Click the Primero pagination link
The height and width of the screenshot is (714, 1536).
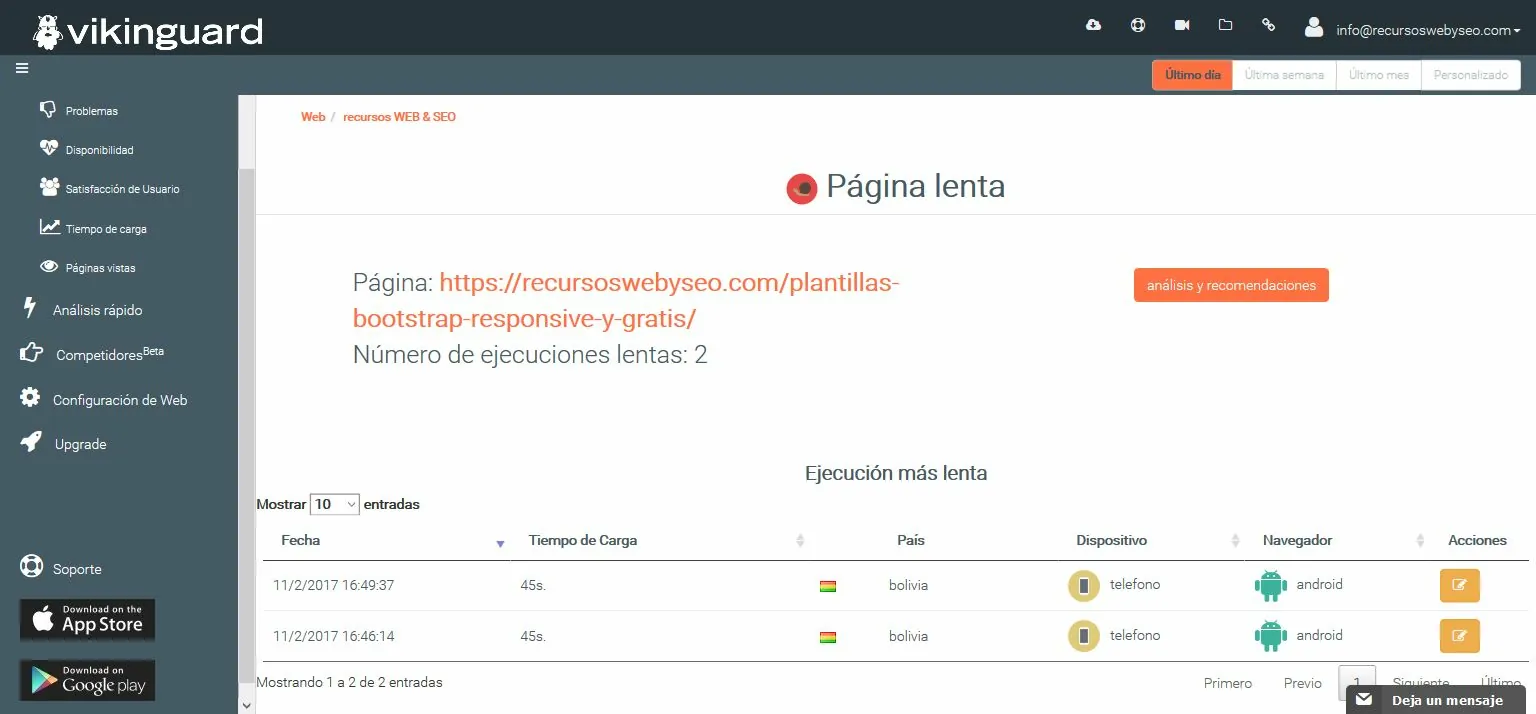(1228, 683)
